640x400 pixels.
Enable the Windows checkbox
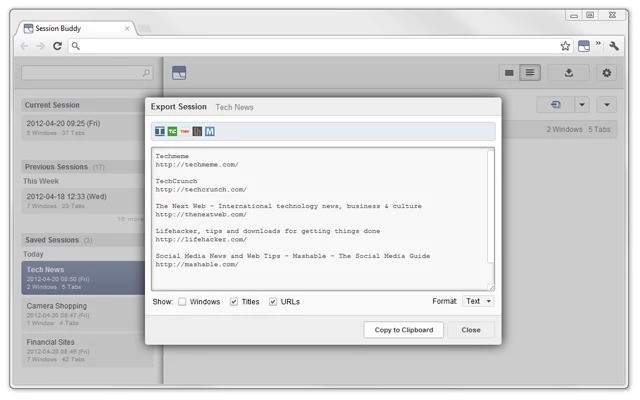[182, 302]
